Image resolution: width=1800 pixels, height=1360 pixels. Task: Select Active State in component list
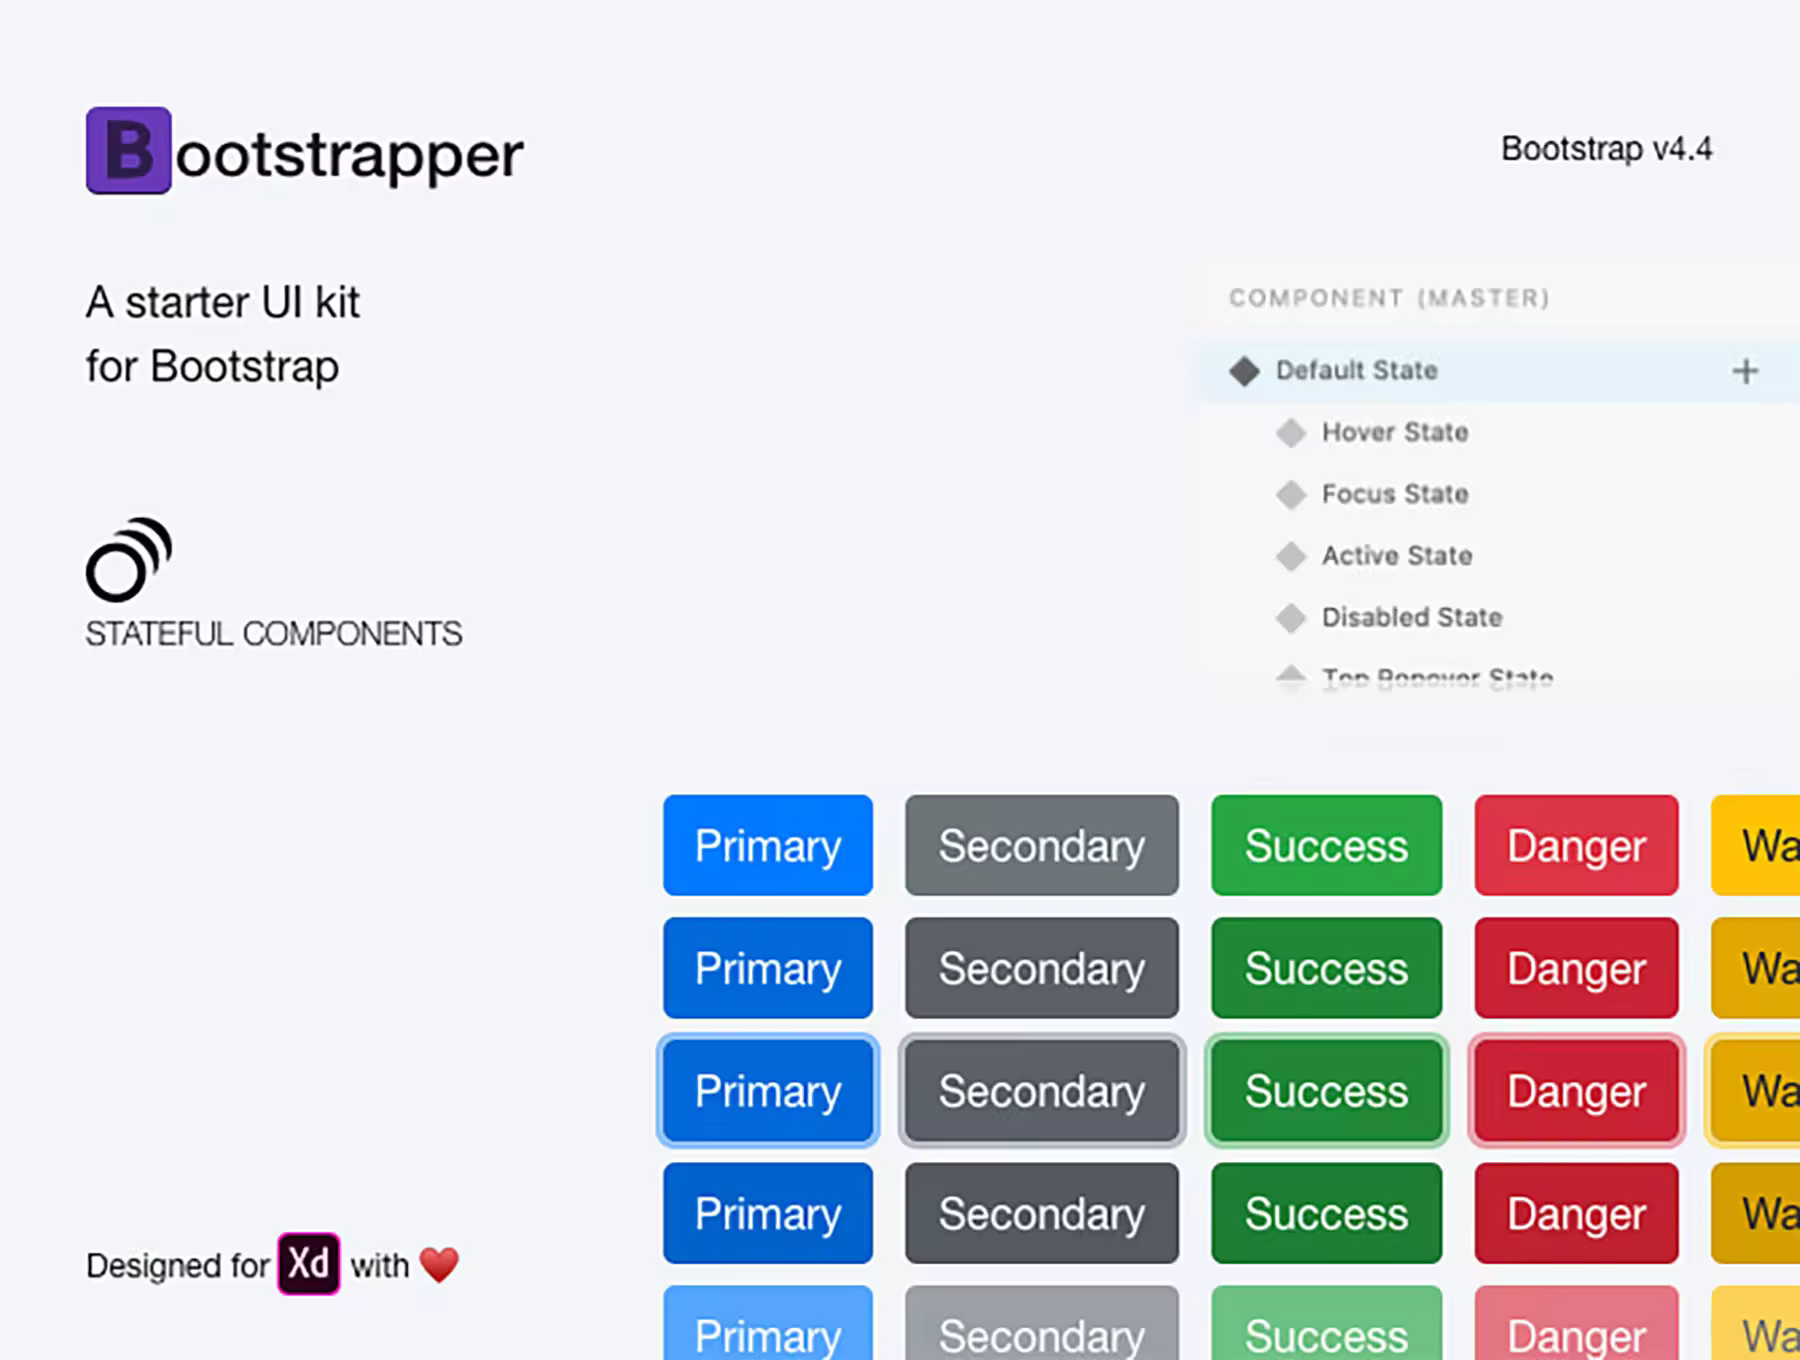[x=1397, y=556]
